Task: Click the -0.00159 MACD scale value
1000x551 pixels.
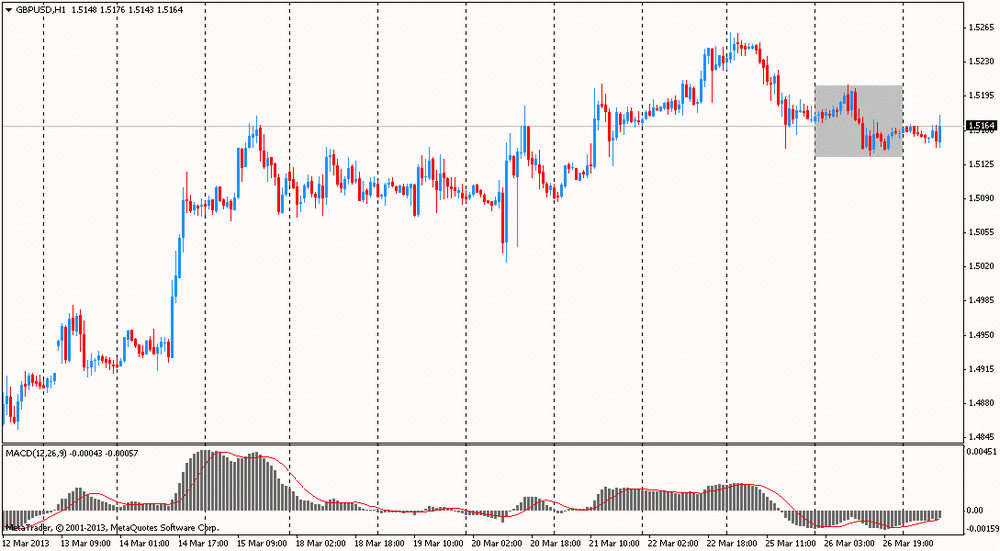Action: point(982,528)
